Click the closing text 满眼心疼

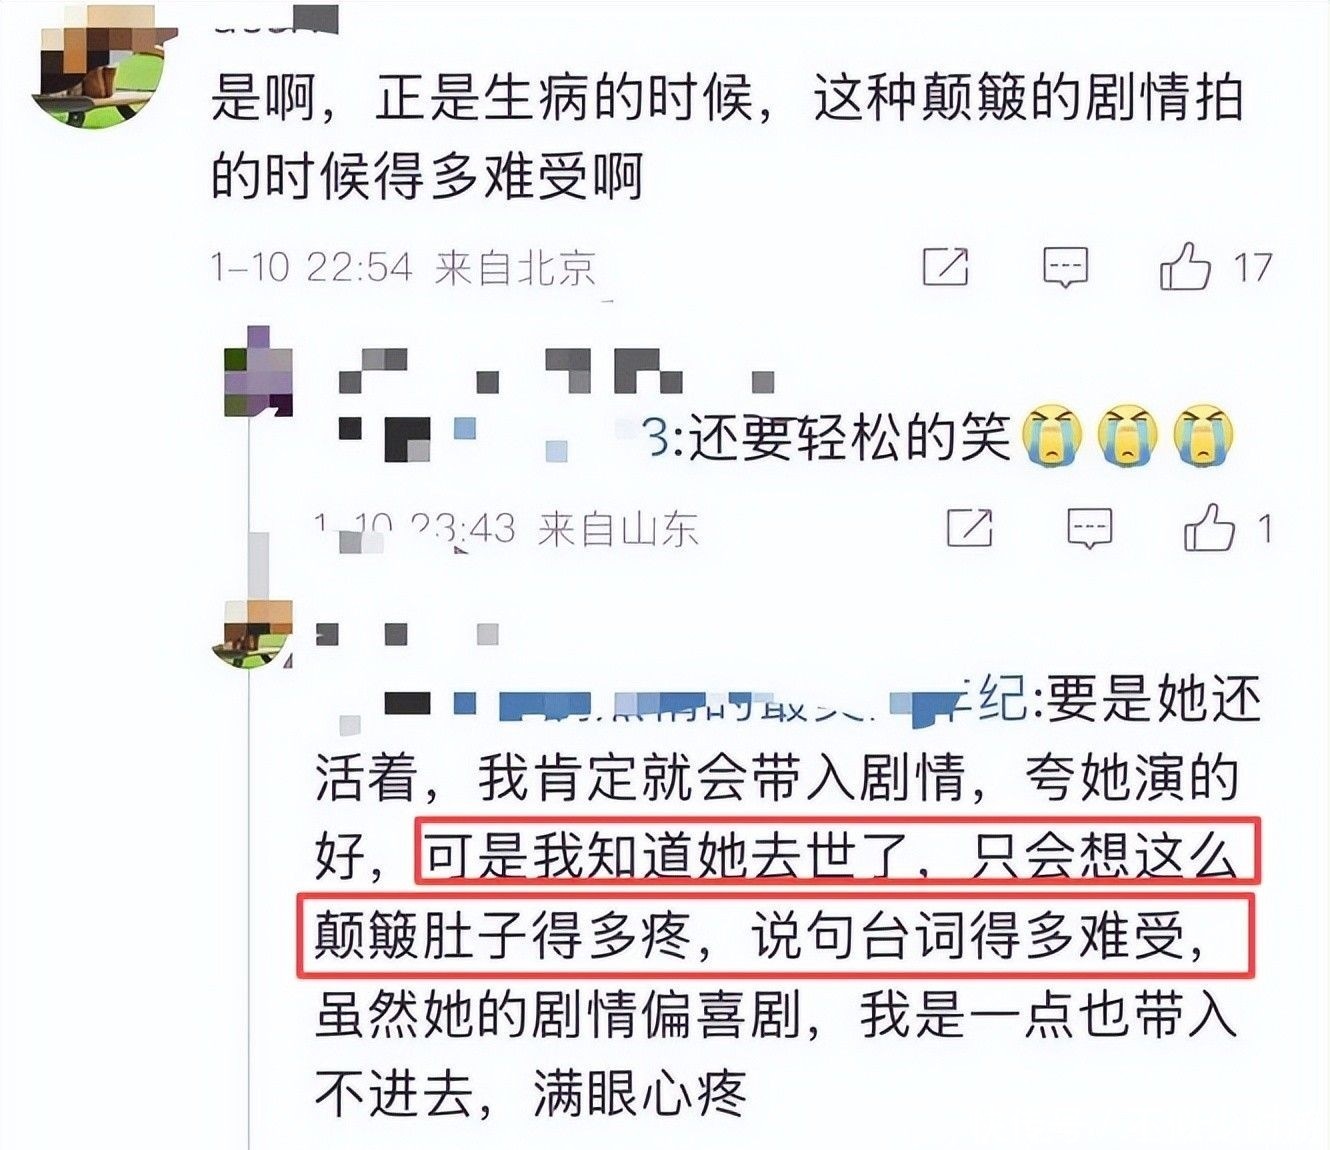(x=640, y=1094)
